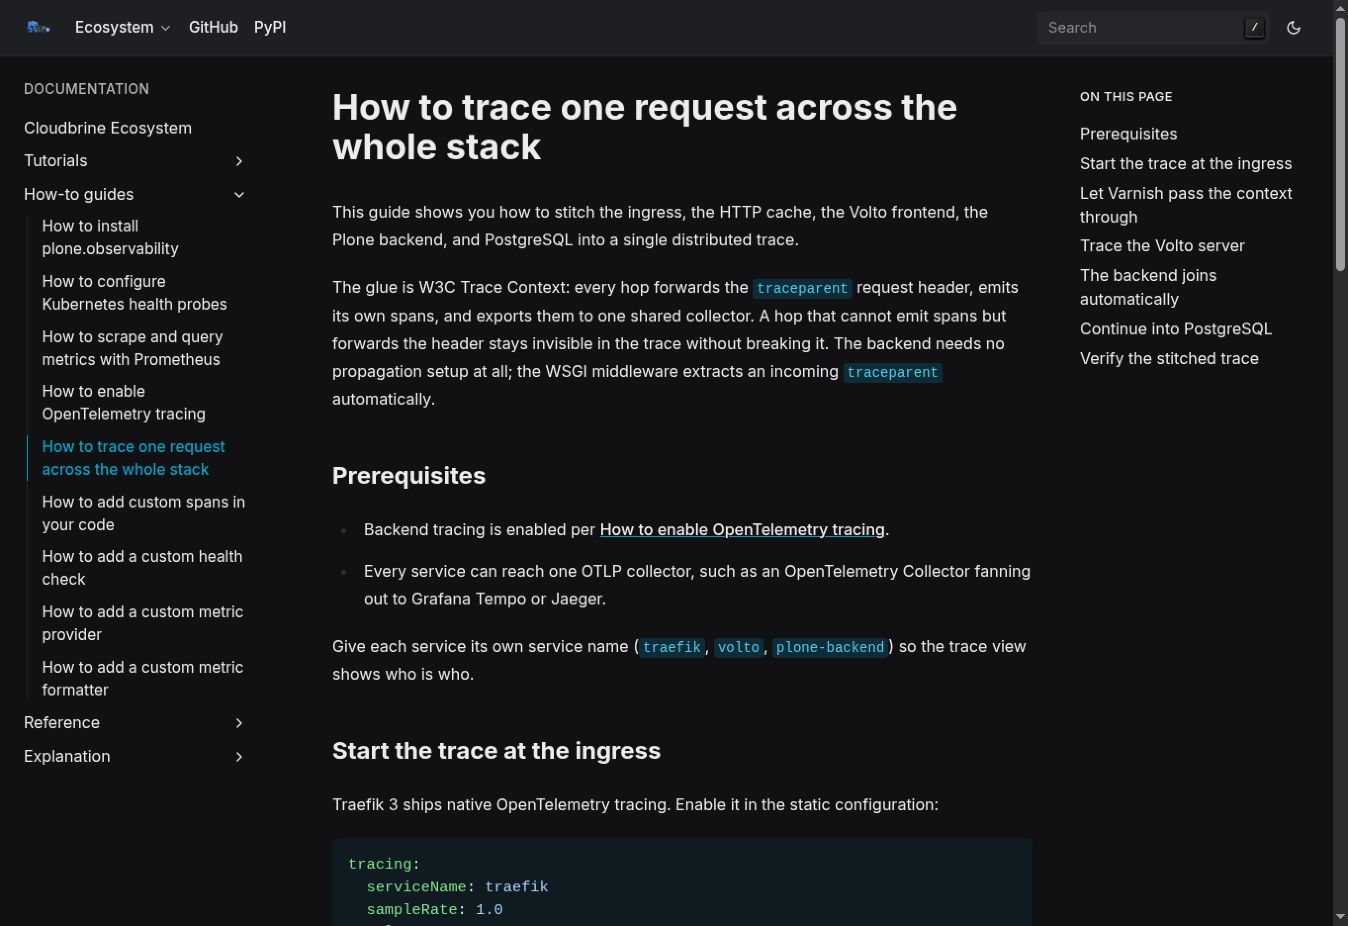Click the scrollbar down arrow
The image size is (1348, 926).
point(1341,917)
